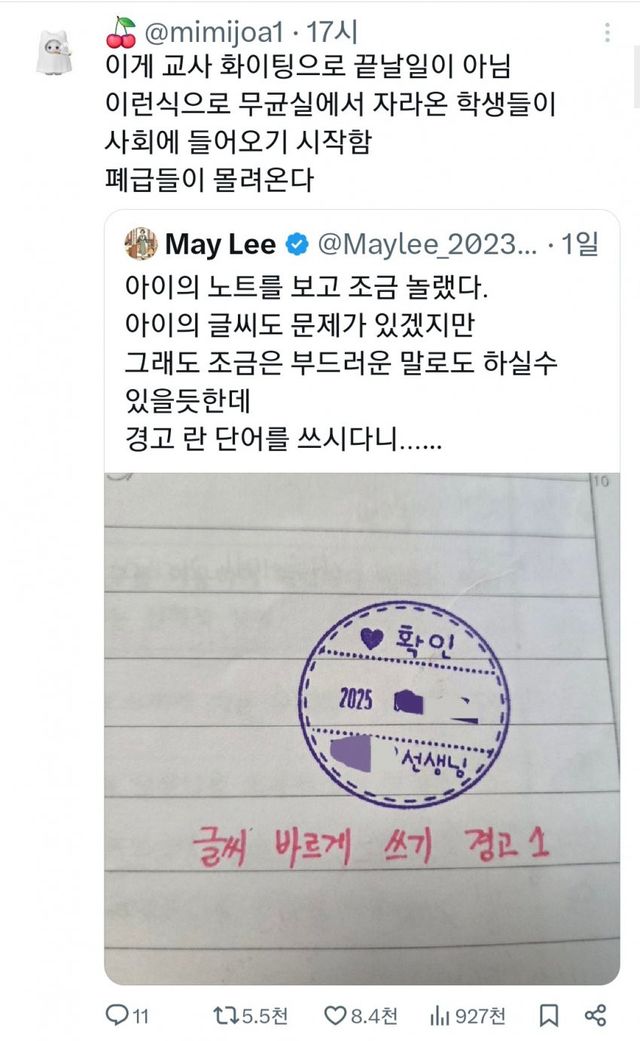View analytics via bar chart icon
This screenshot has height=1041, width=640.
point(440,1015)
